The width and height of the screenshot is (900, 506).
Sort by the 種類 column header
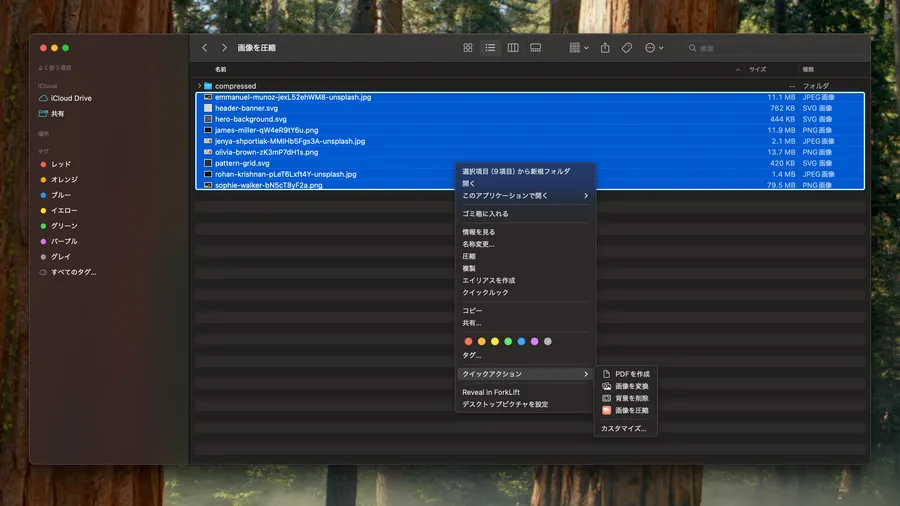808,69
